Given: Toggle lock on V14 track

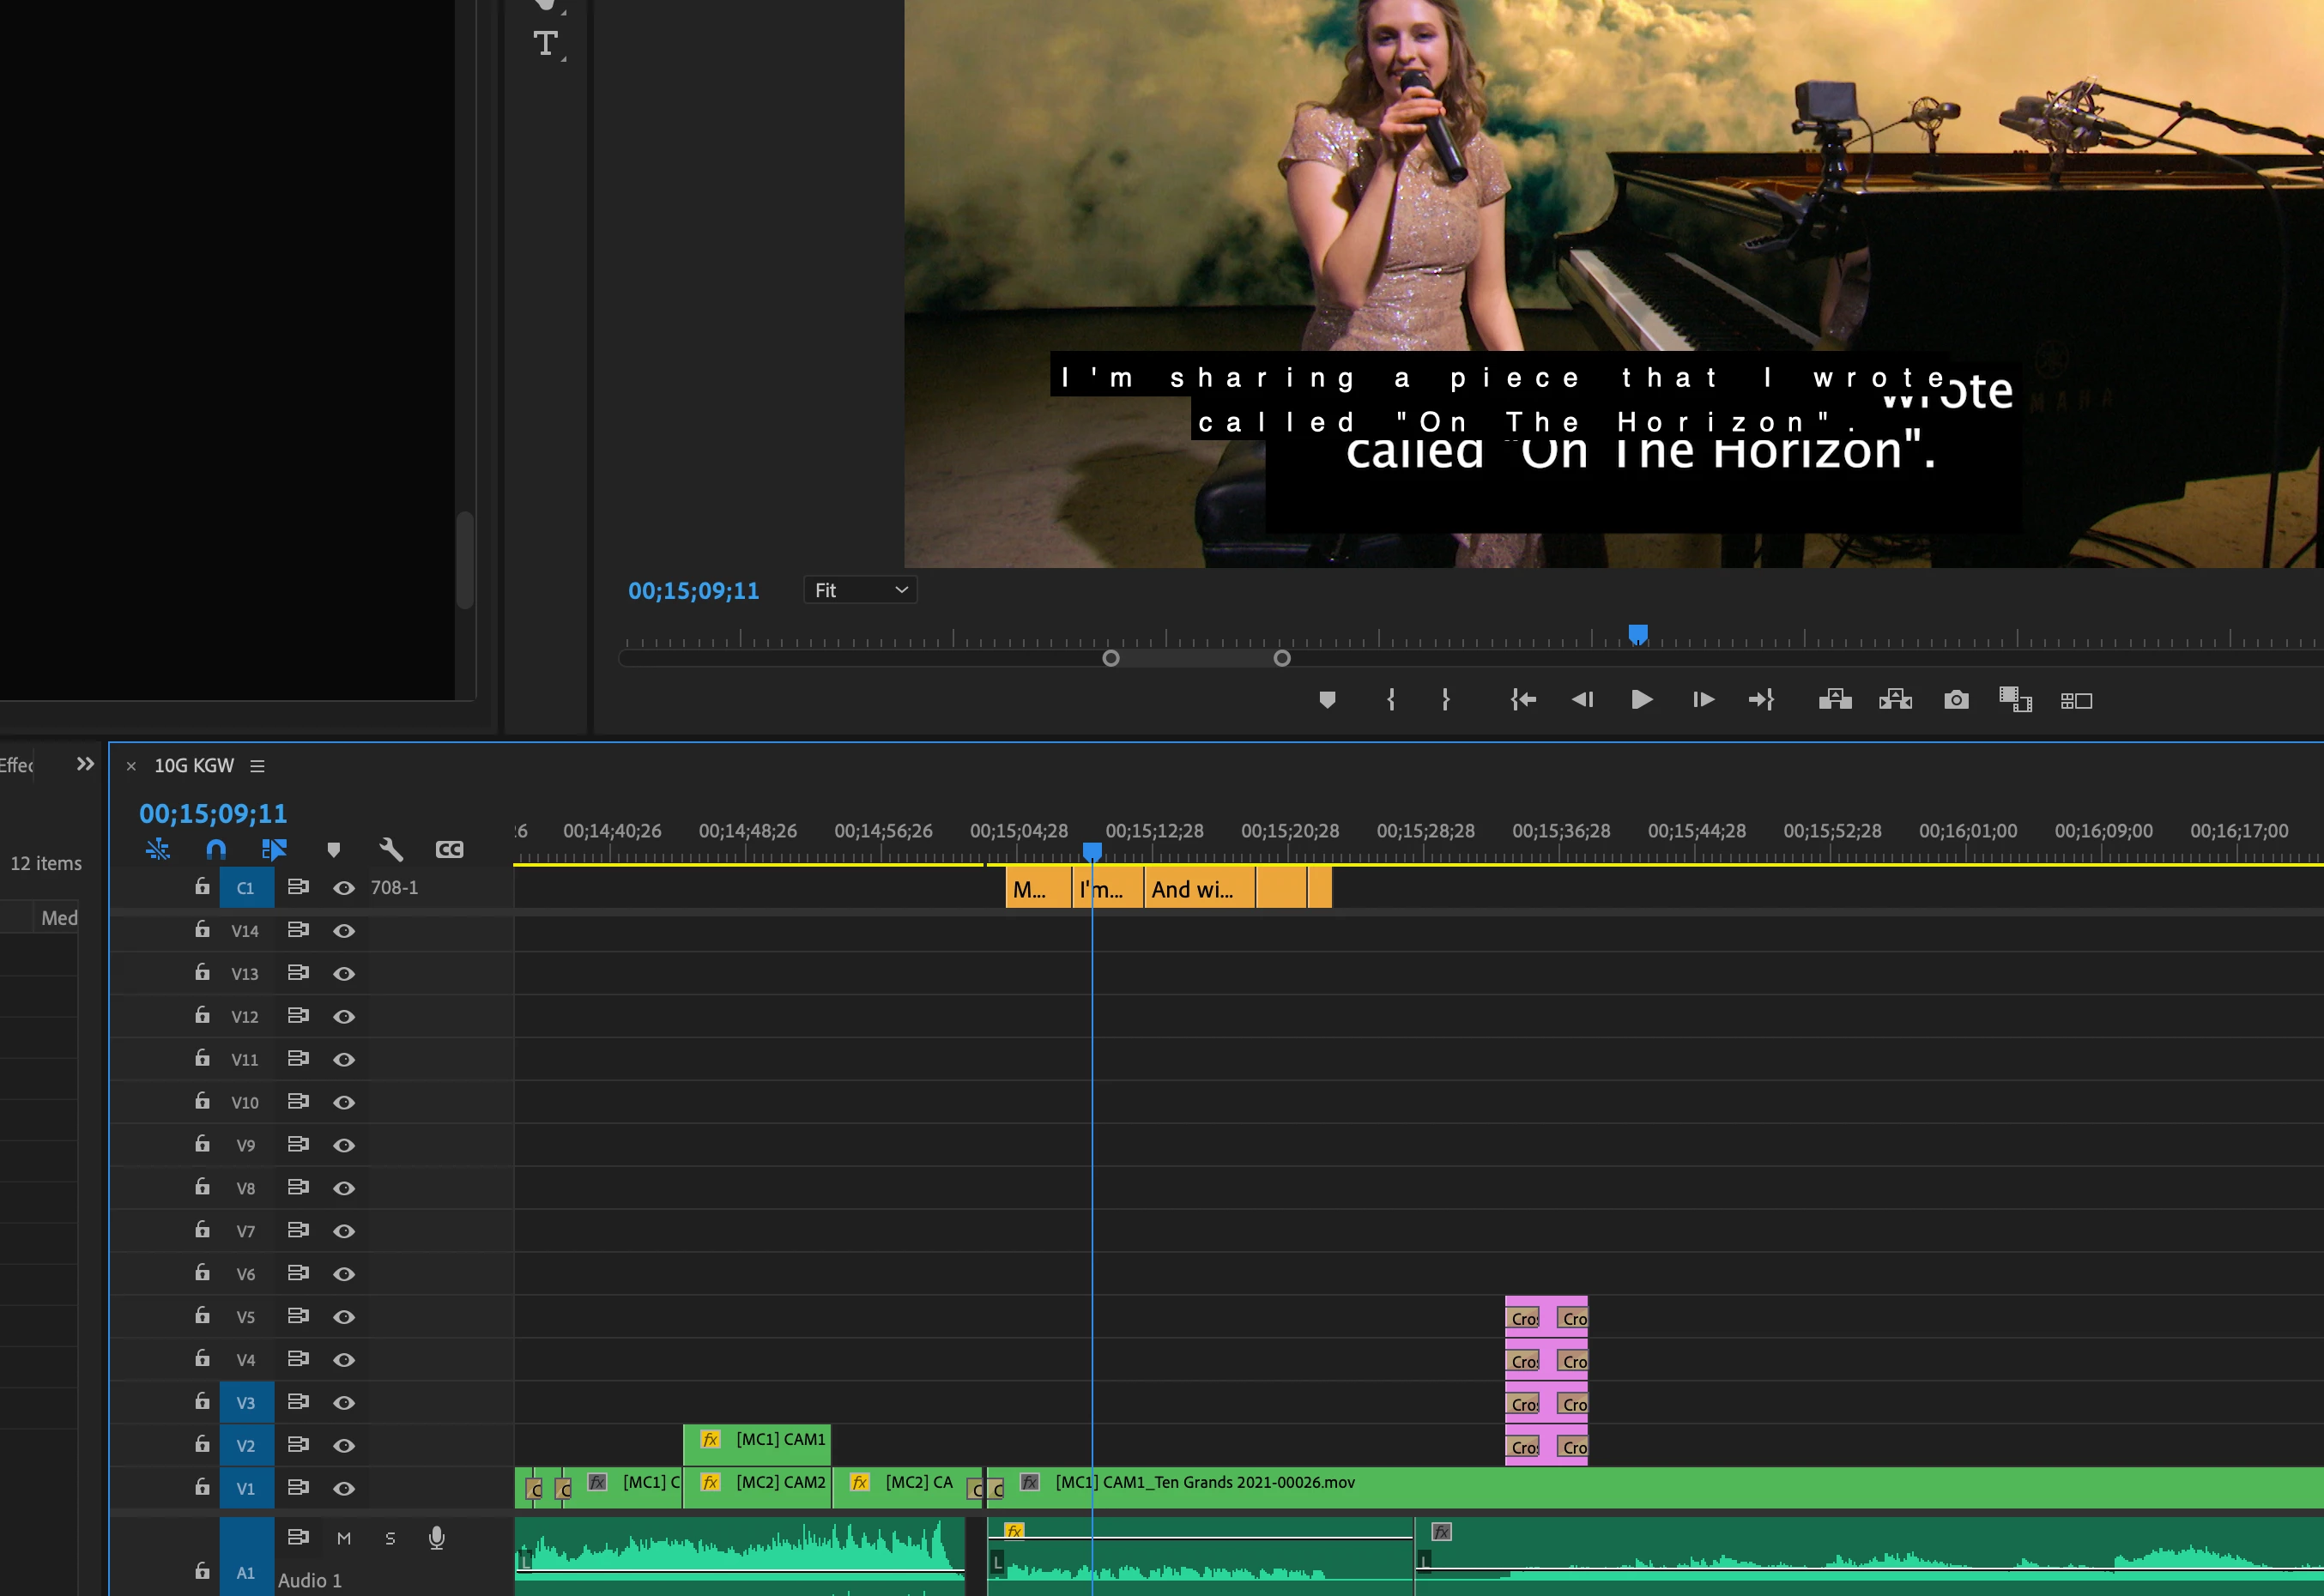Looking at the screenshot, I should [202, 930].
